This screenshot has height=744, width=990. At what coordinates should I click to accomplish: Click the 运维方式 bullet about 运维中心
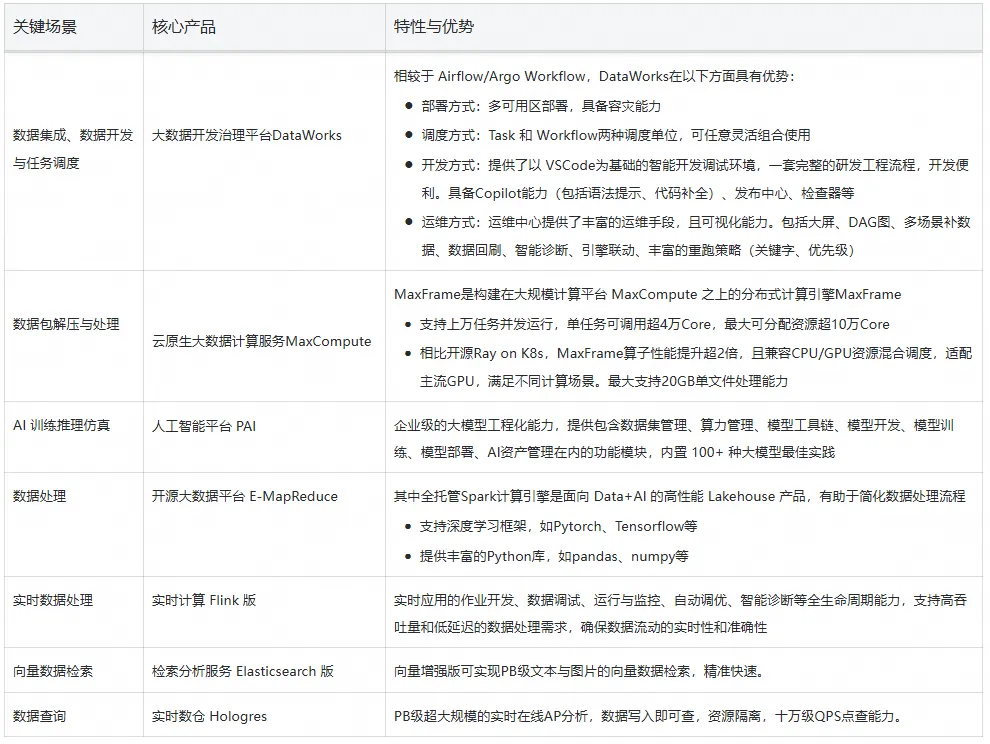coord(696,236)
